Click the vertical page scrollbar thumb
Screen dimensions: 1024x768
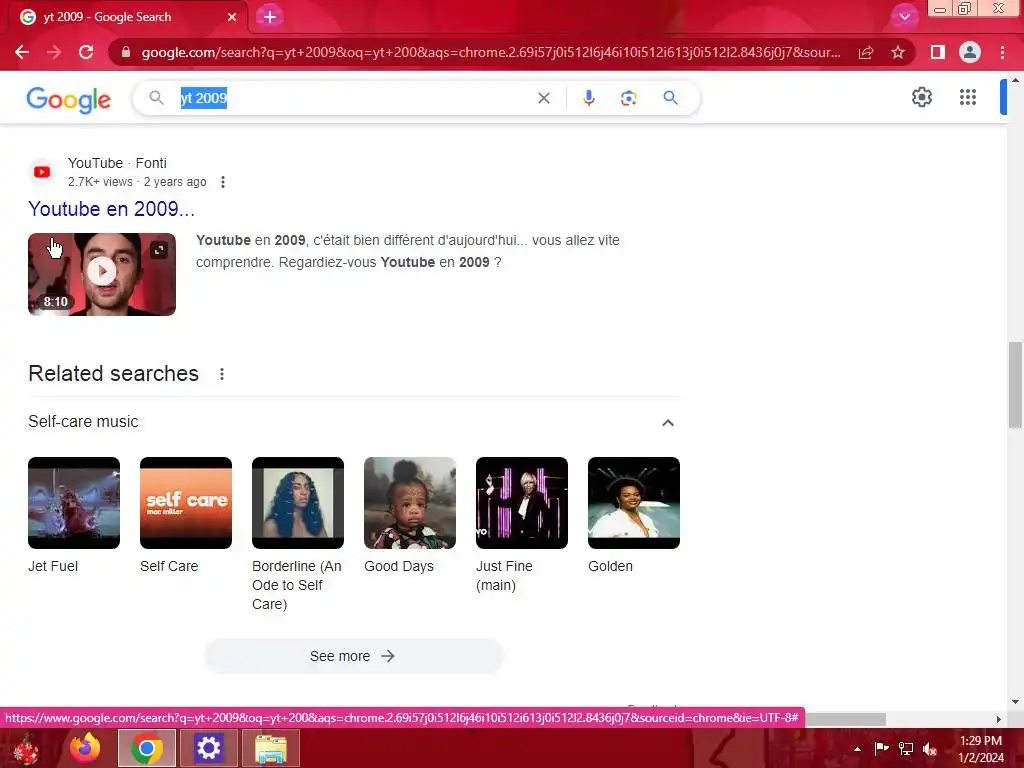pos(1015,385)
